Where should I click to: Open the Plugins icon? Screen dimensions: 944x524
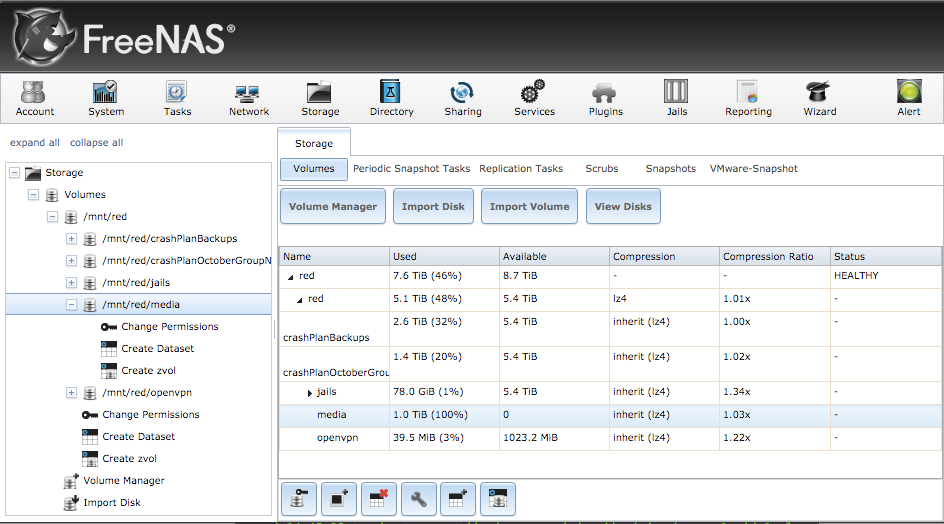coord(606,98)
